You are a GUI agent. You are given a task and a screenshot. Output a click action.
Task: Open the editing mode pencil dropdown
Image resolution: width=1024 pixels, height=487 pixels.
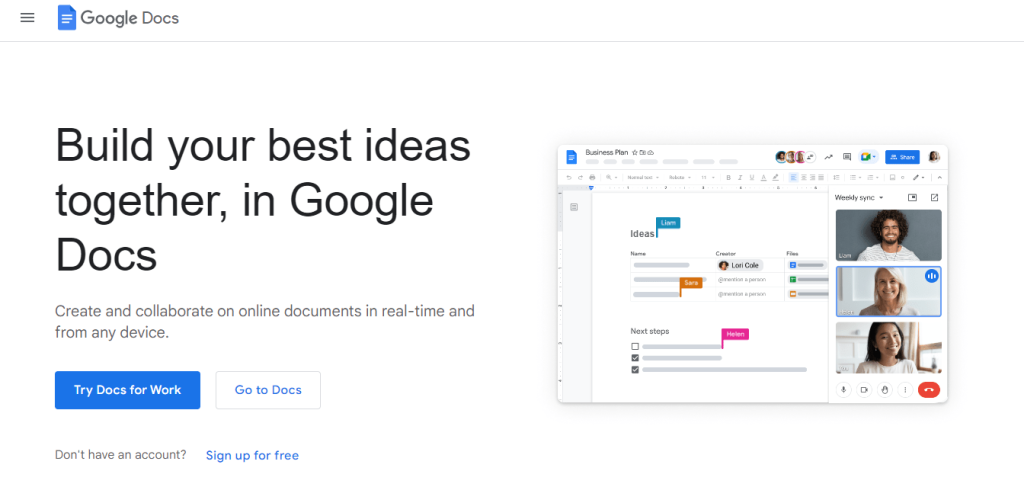pos(919,178)
